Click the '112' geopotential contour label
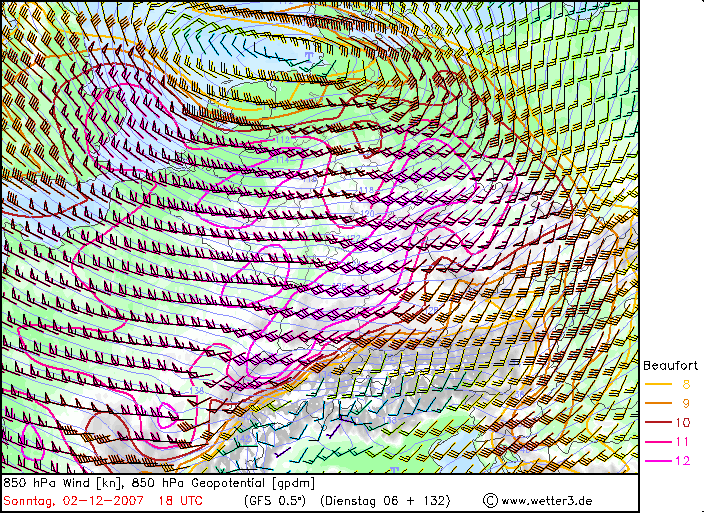 click(x=283, y=140)
